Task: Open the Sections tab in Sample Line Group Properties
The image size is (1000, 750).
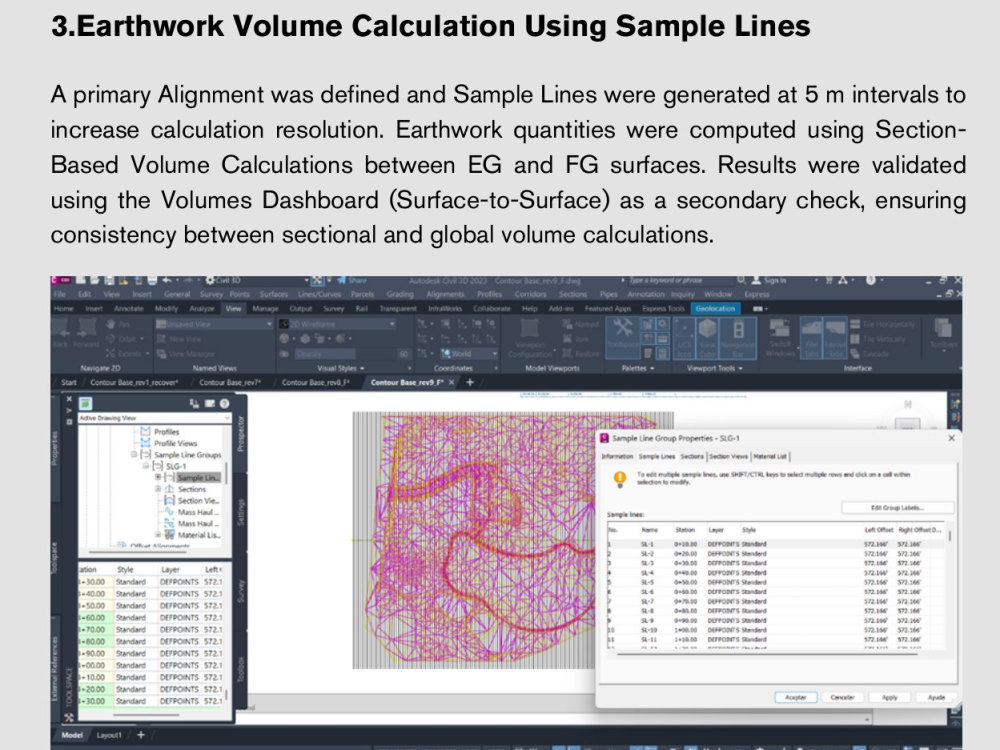Action: [692, 457]
